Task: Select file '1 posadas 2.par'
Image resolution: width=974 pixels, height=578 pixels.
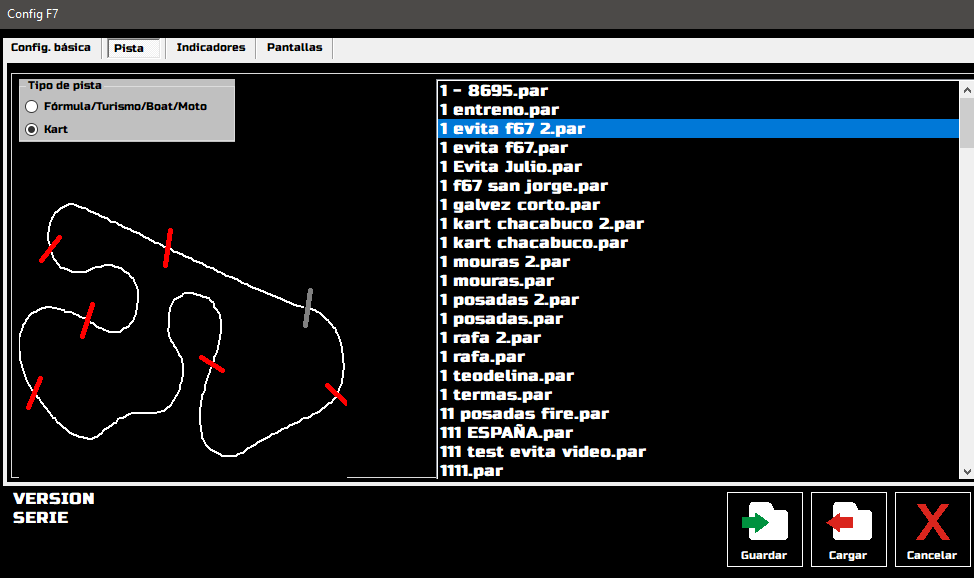Action: (x=699, y=300)
